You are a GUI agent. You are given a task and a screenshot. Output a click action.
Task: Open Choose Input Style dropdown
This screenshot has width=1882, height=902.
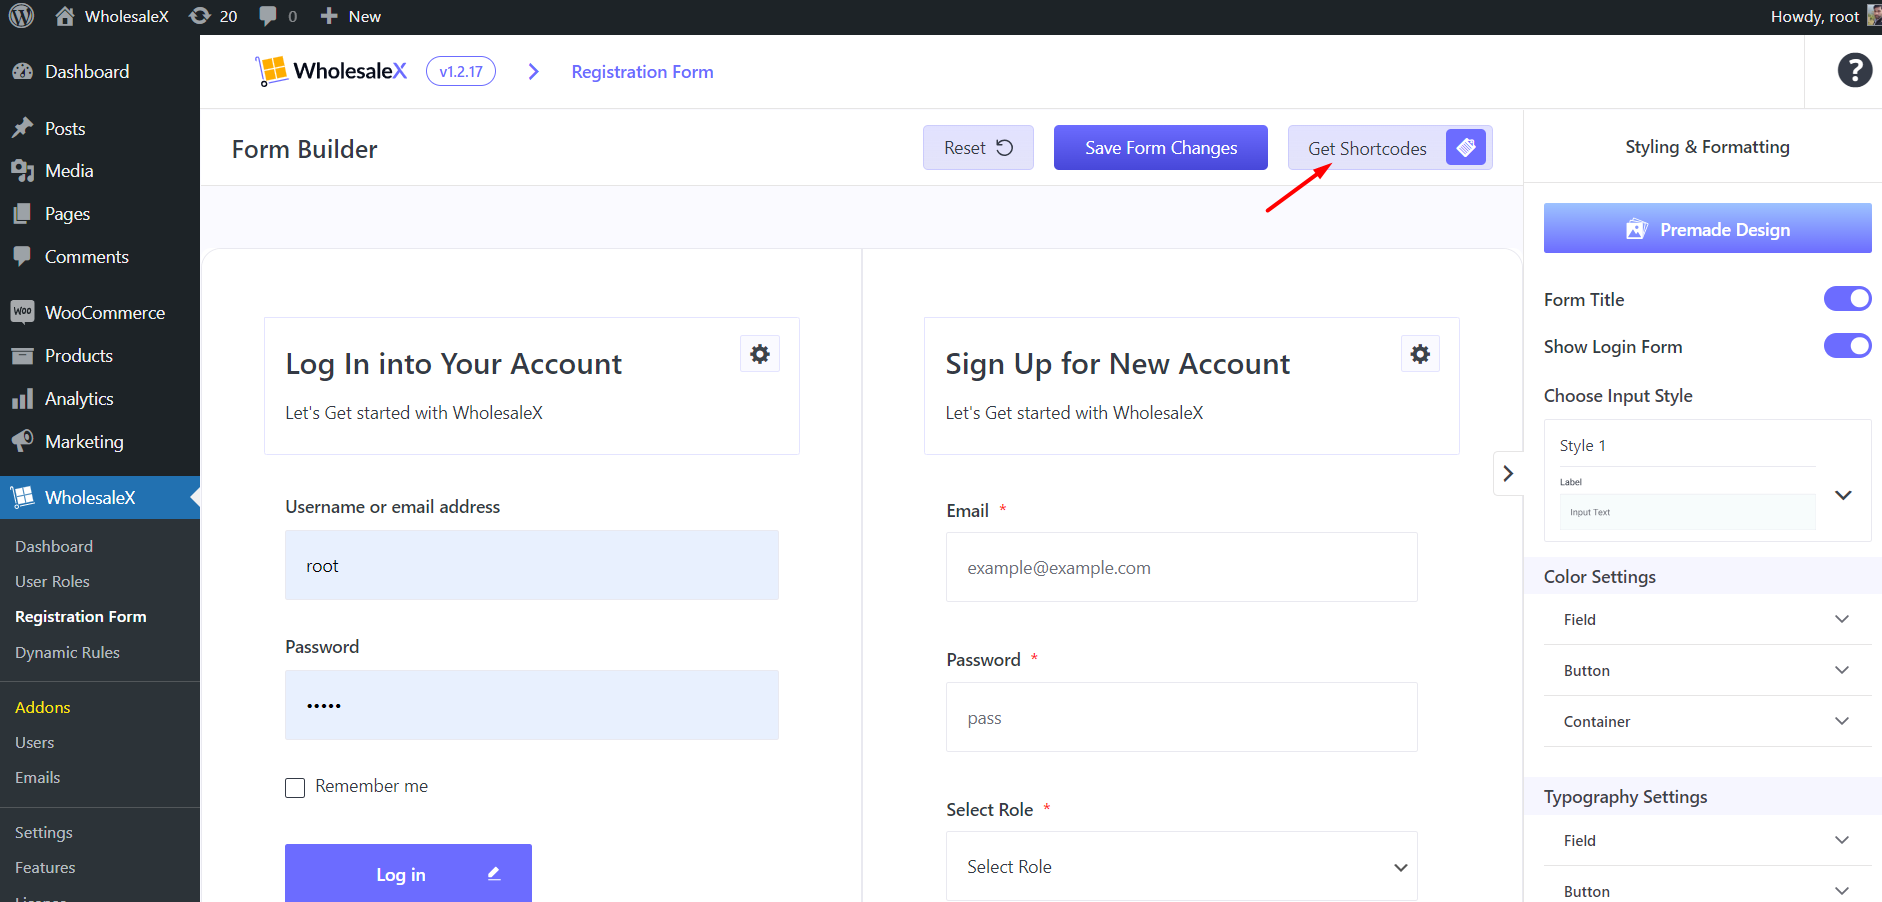1707,481
